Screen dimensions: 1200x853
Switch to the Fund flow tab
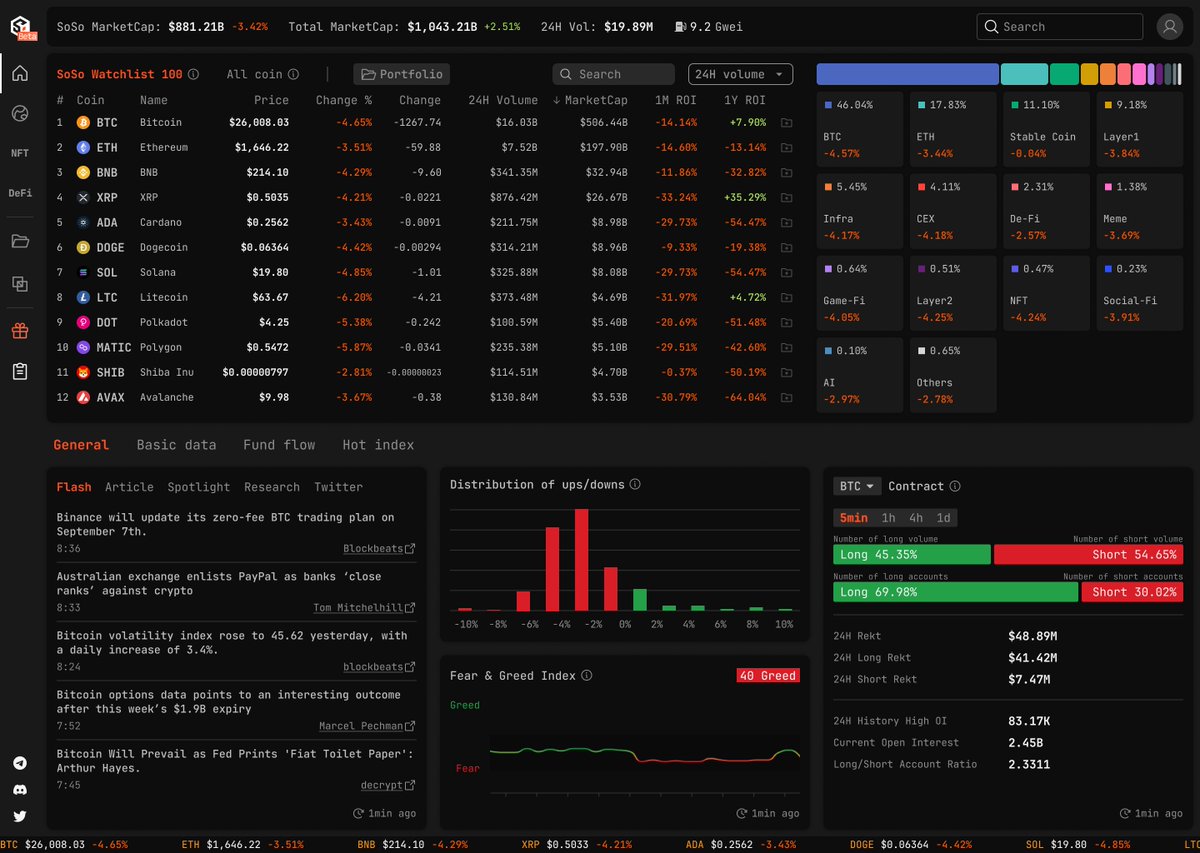coord(279,445)
